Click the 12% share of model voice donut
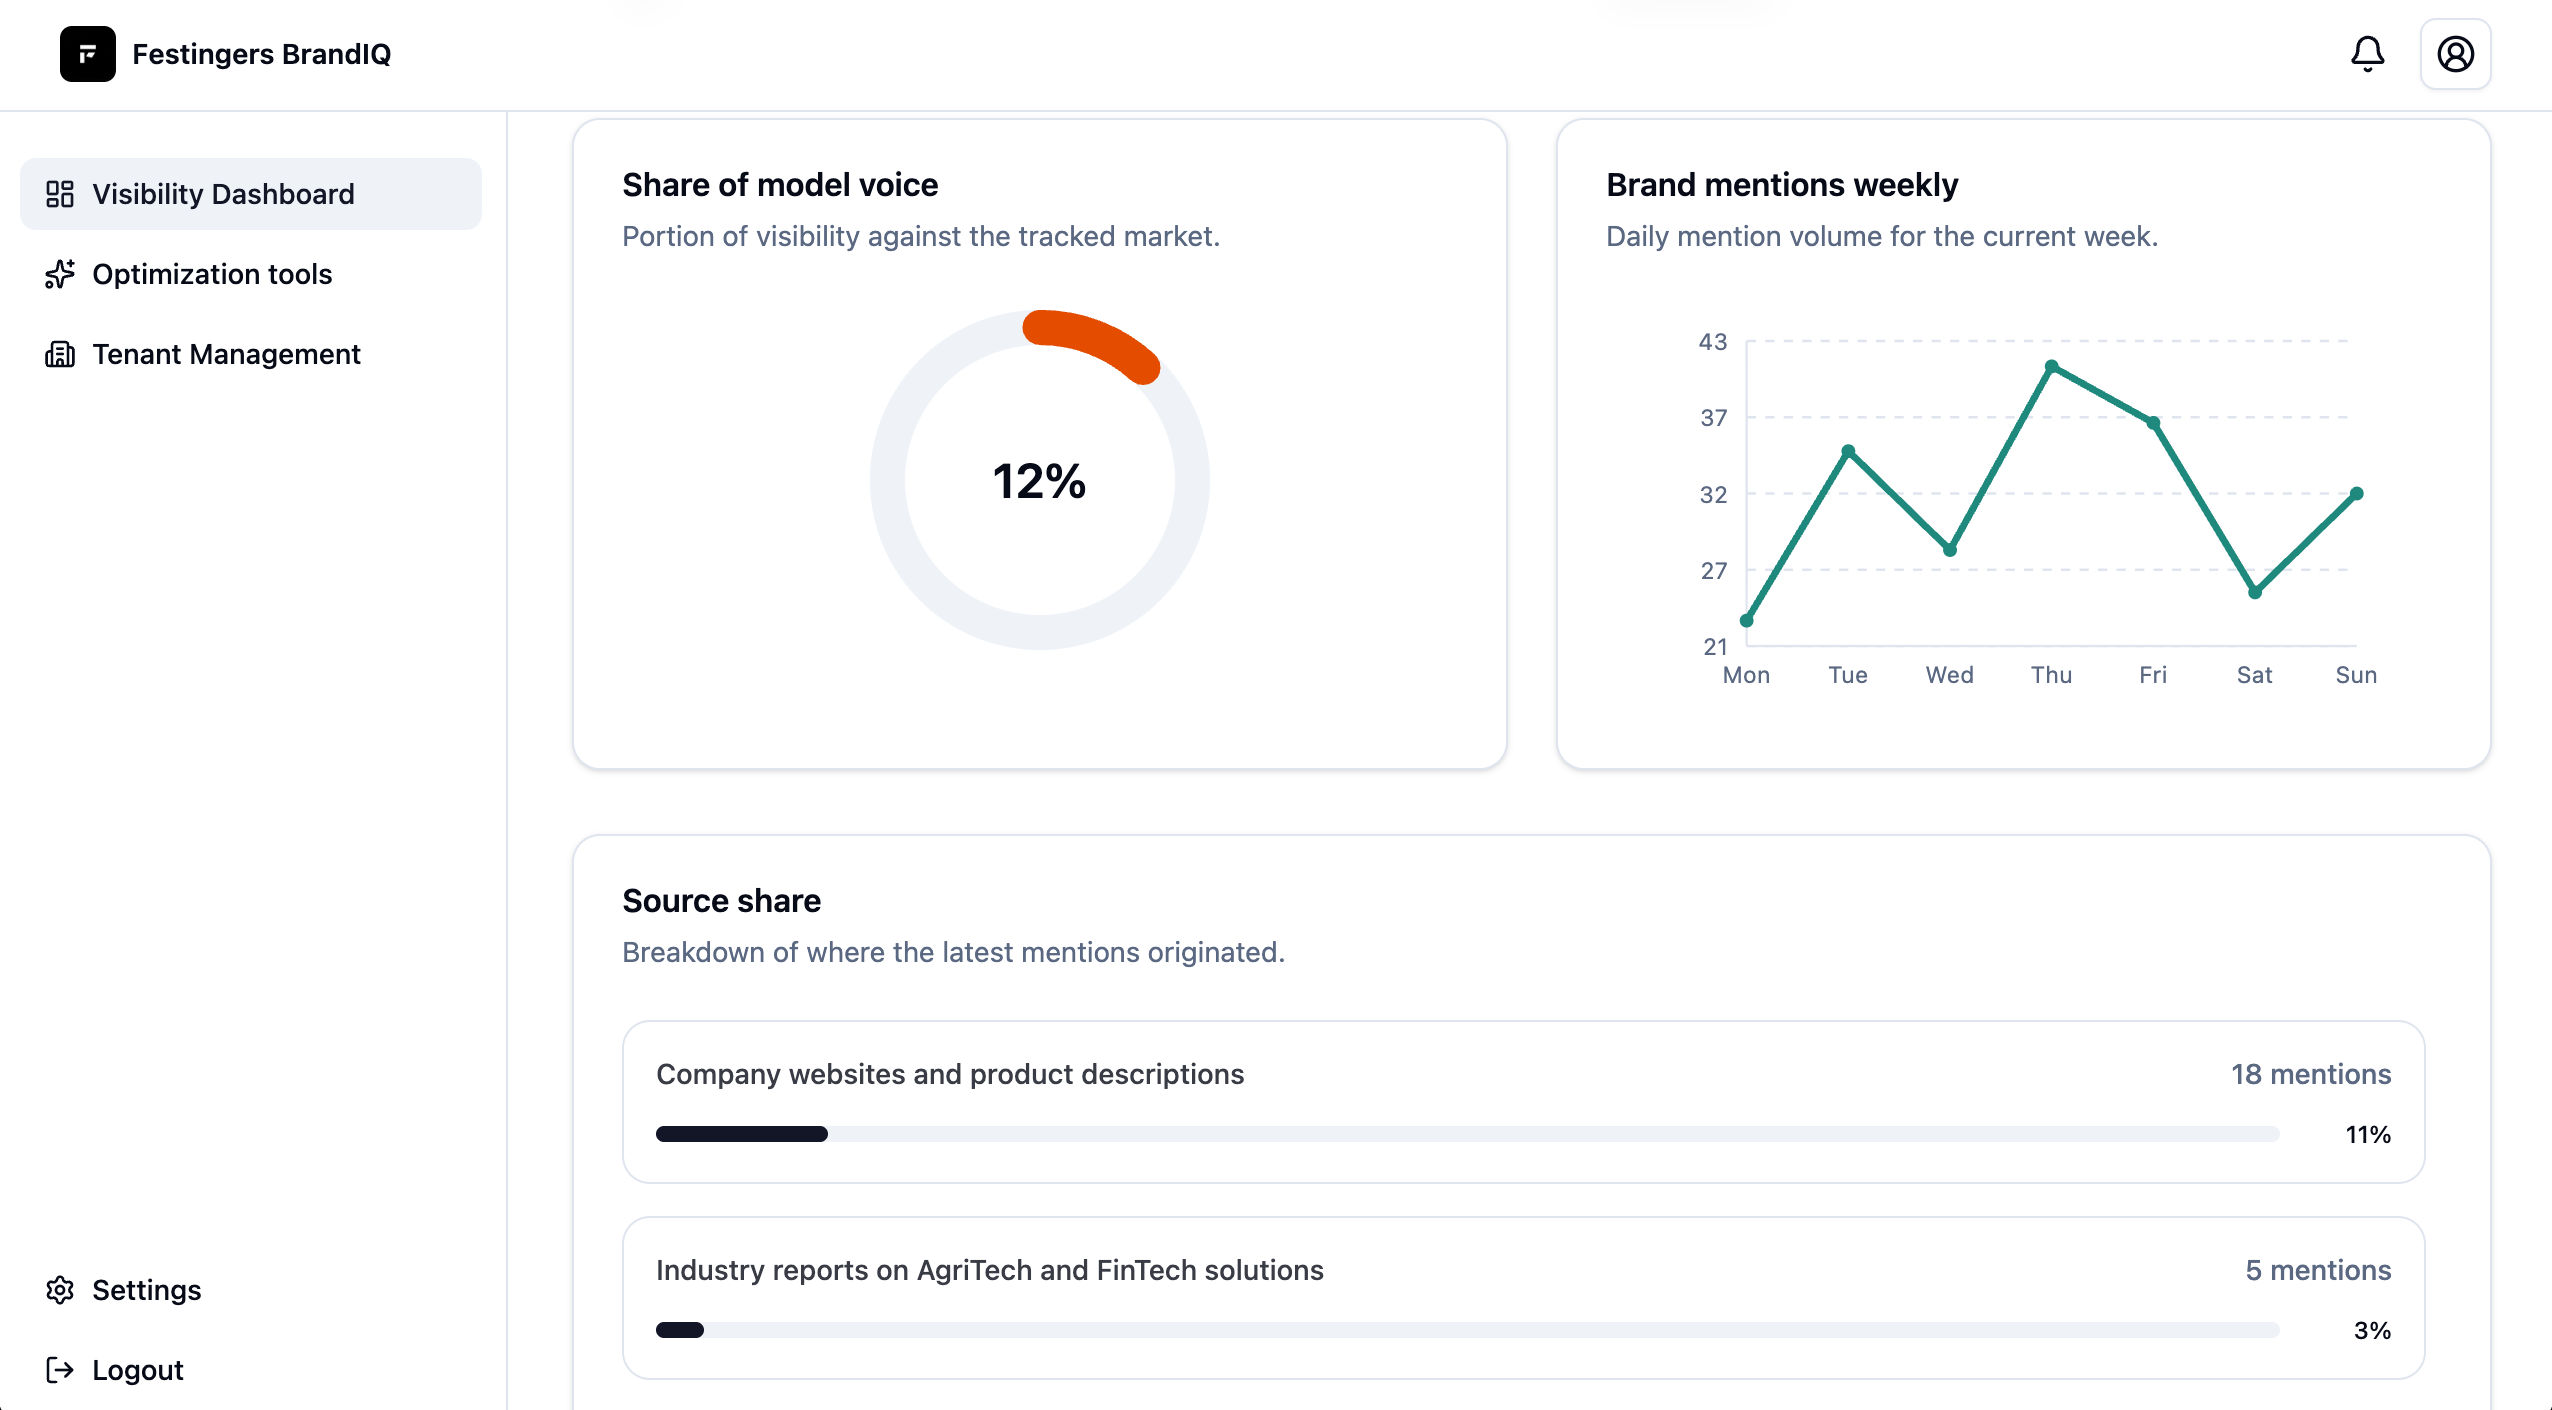The height and width of the screenshot is (1410, 2552). (x=1039, y=481)
